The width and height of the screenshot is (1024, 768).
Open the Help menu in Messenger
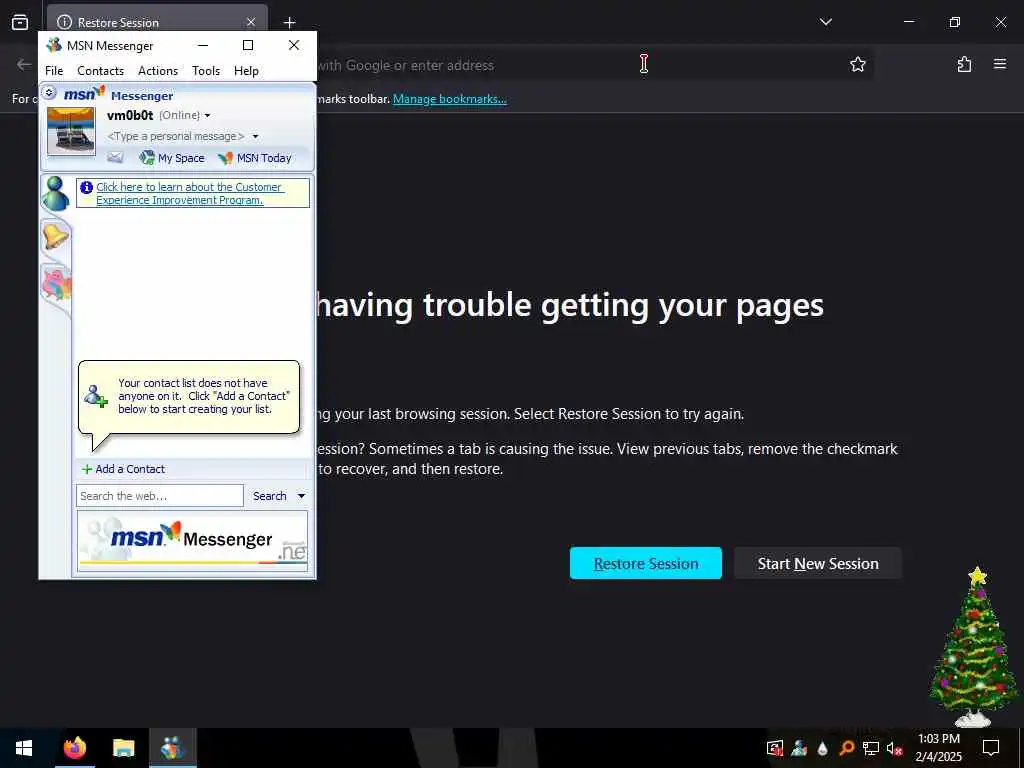(x=246, y=71)
